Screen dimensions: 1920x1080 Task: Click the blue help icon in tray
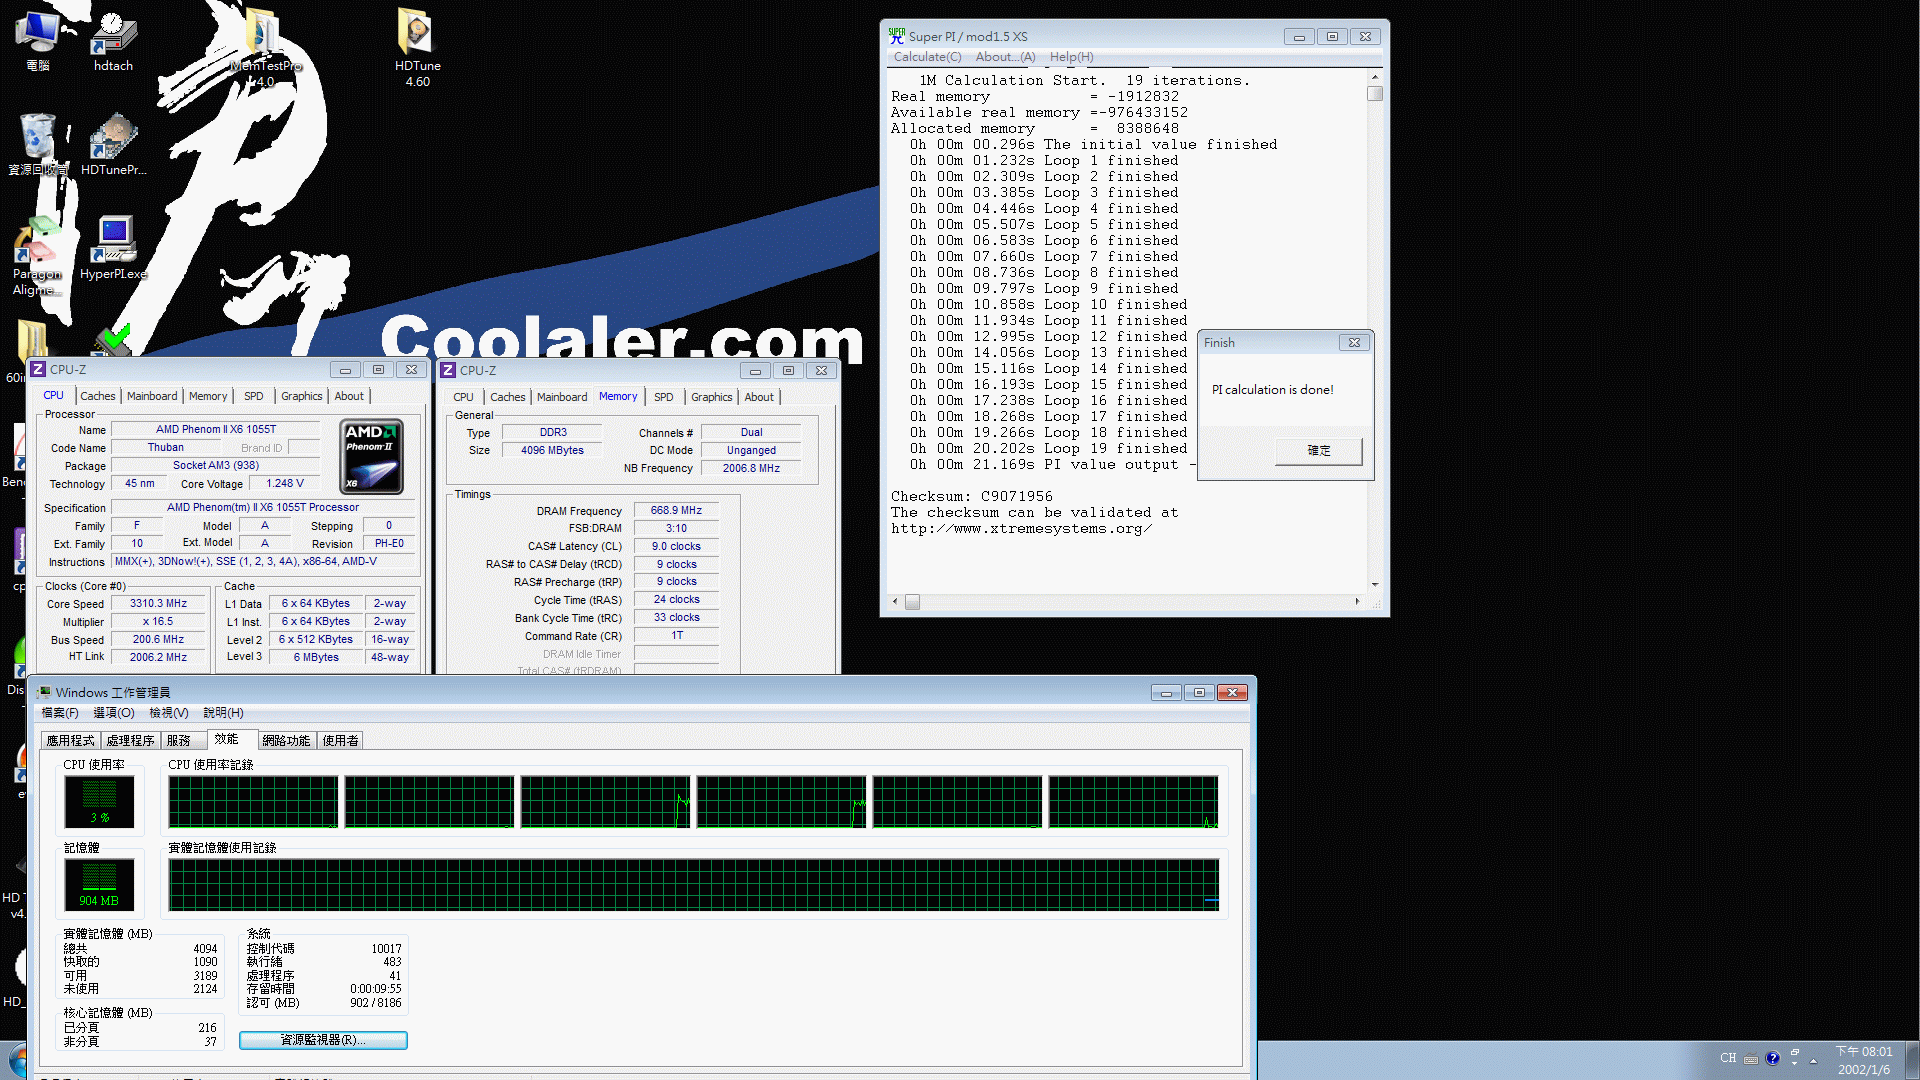(x=1773, y=1058)
